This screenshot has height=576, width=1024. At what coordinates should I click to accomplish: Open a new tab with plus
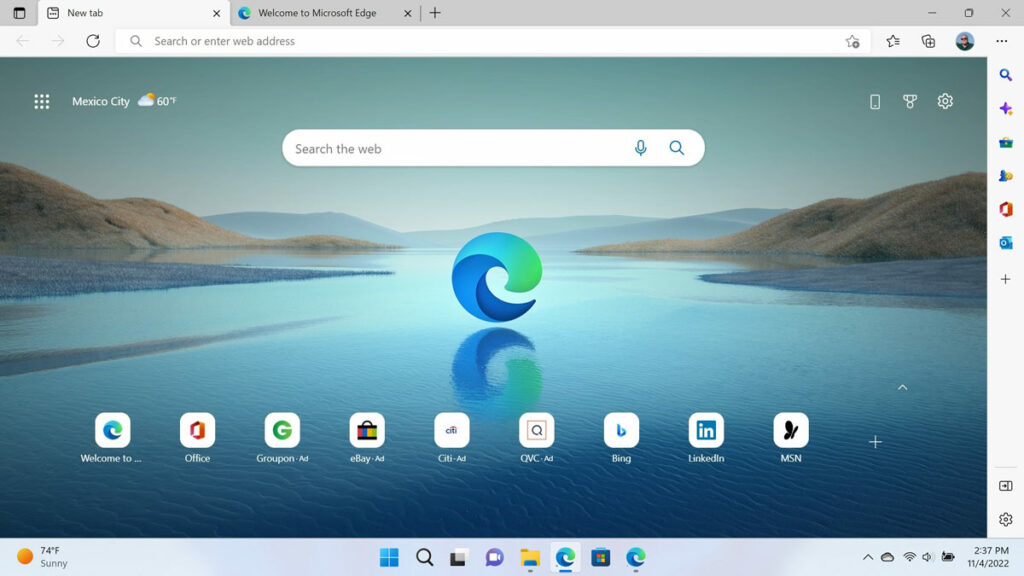(435, 13)
